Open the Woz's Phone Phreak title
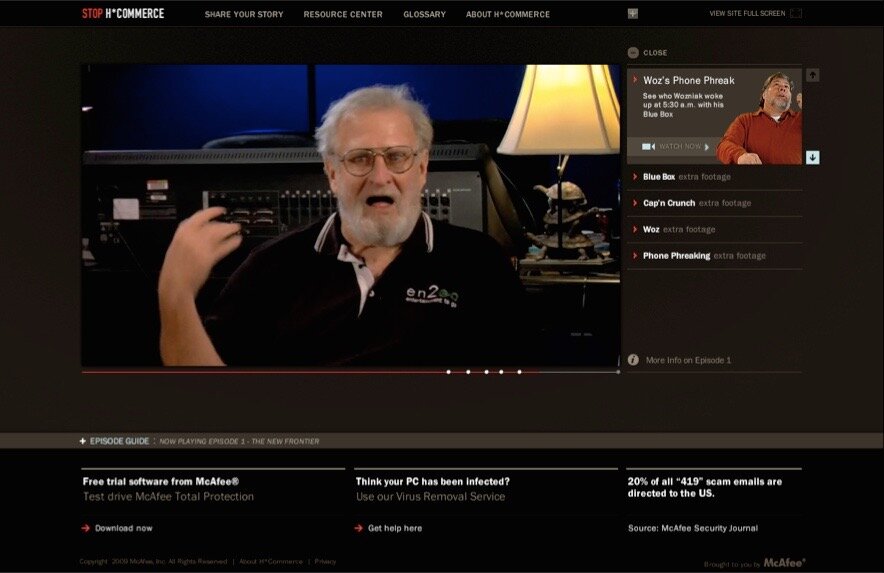Viewport: 884px width, 573px height. tap(688, 81)
